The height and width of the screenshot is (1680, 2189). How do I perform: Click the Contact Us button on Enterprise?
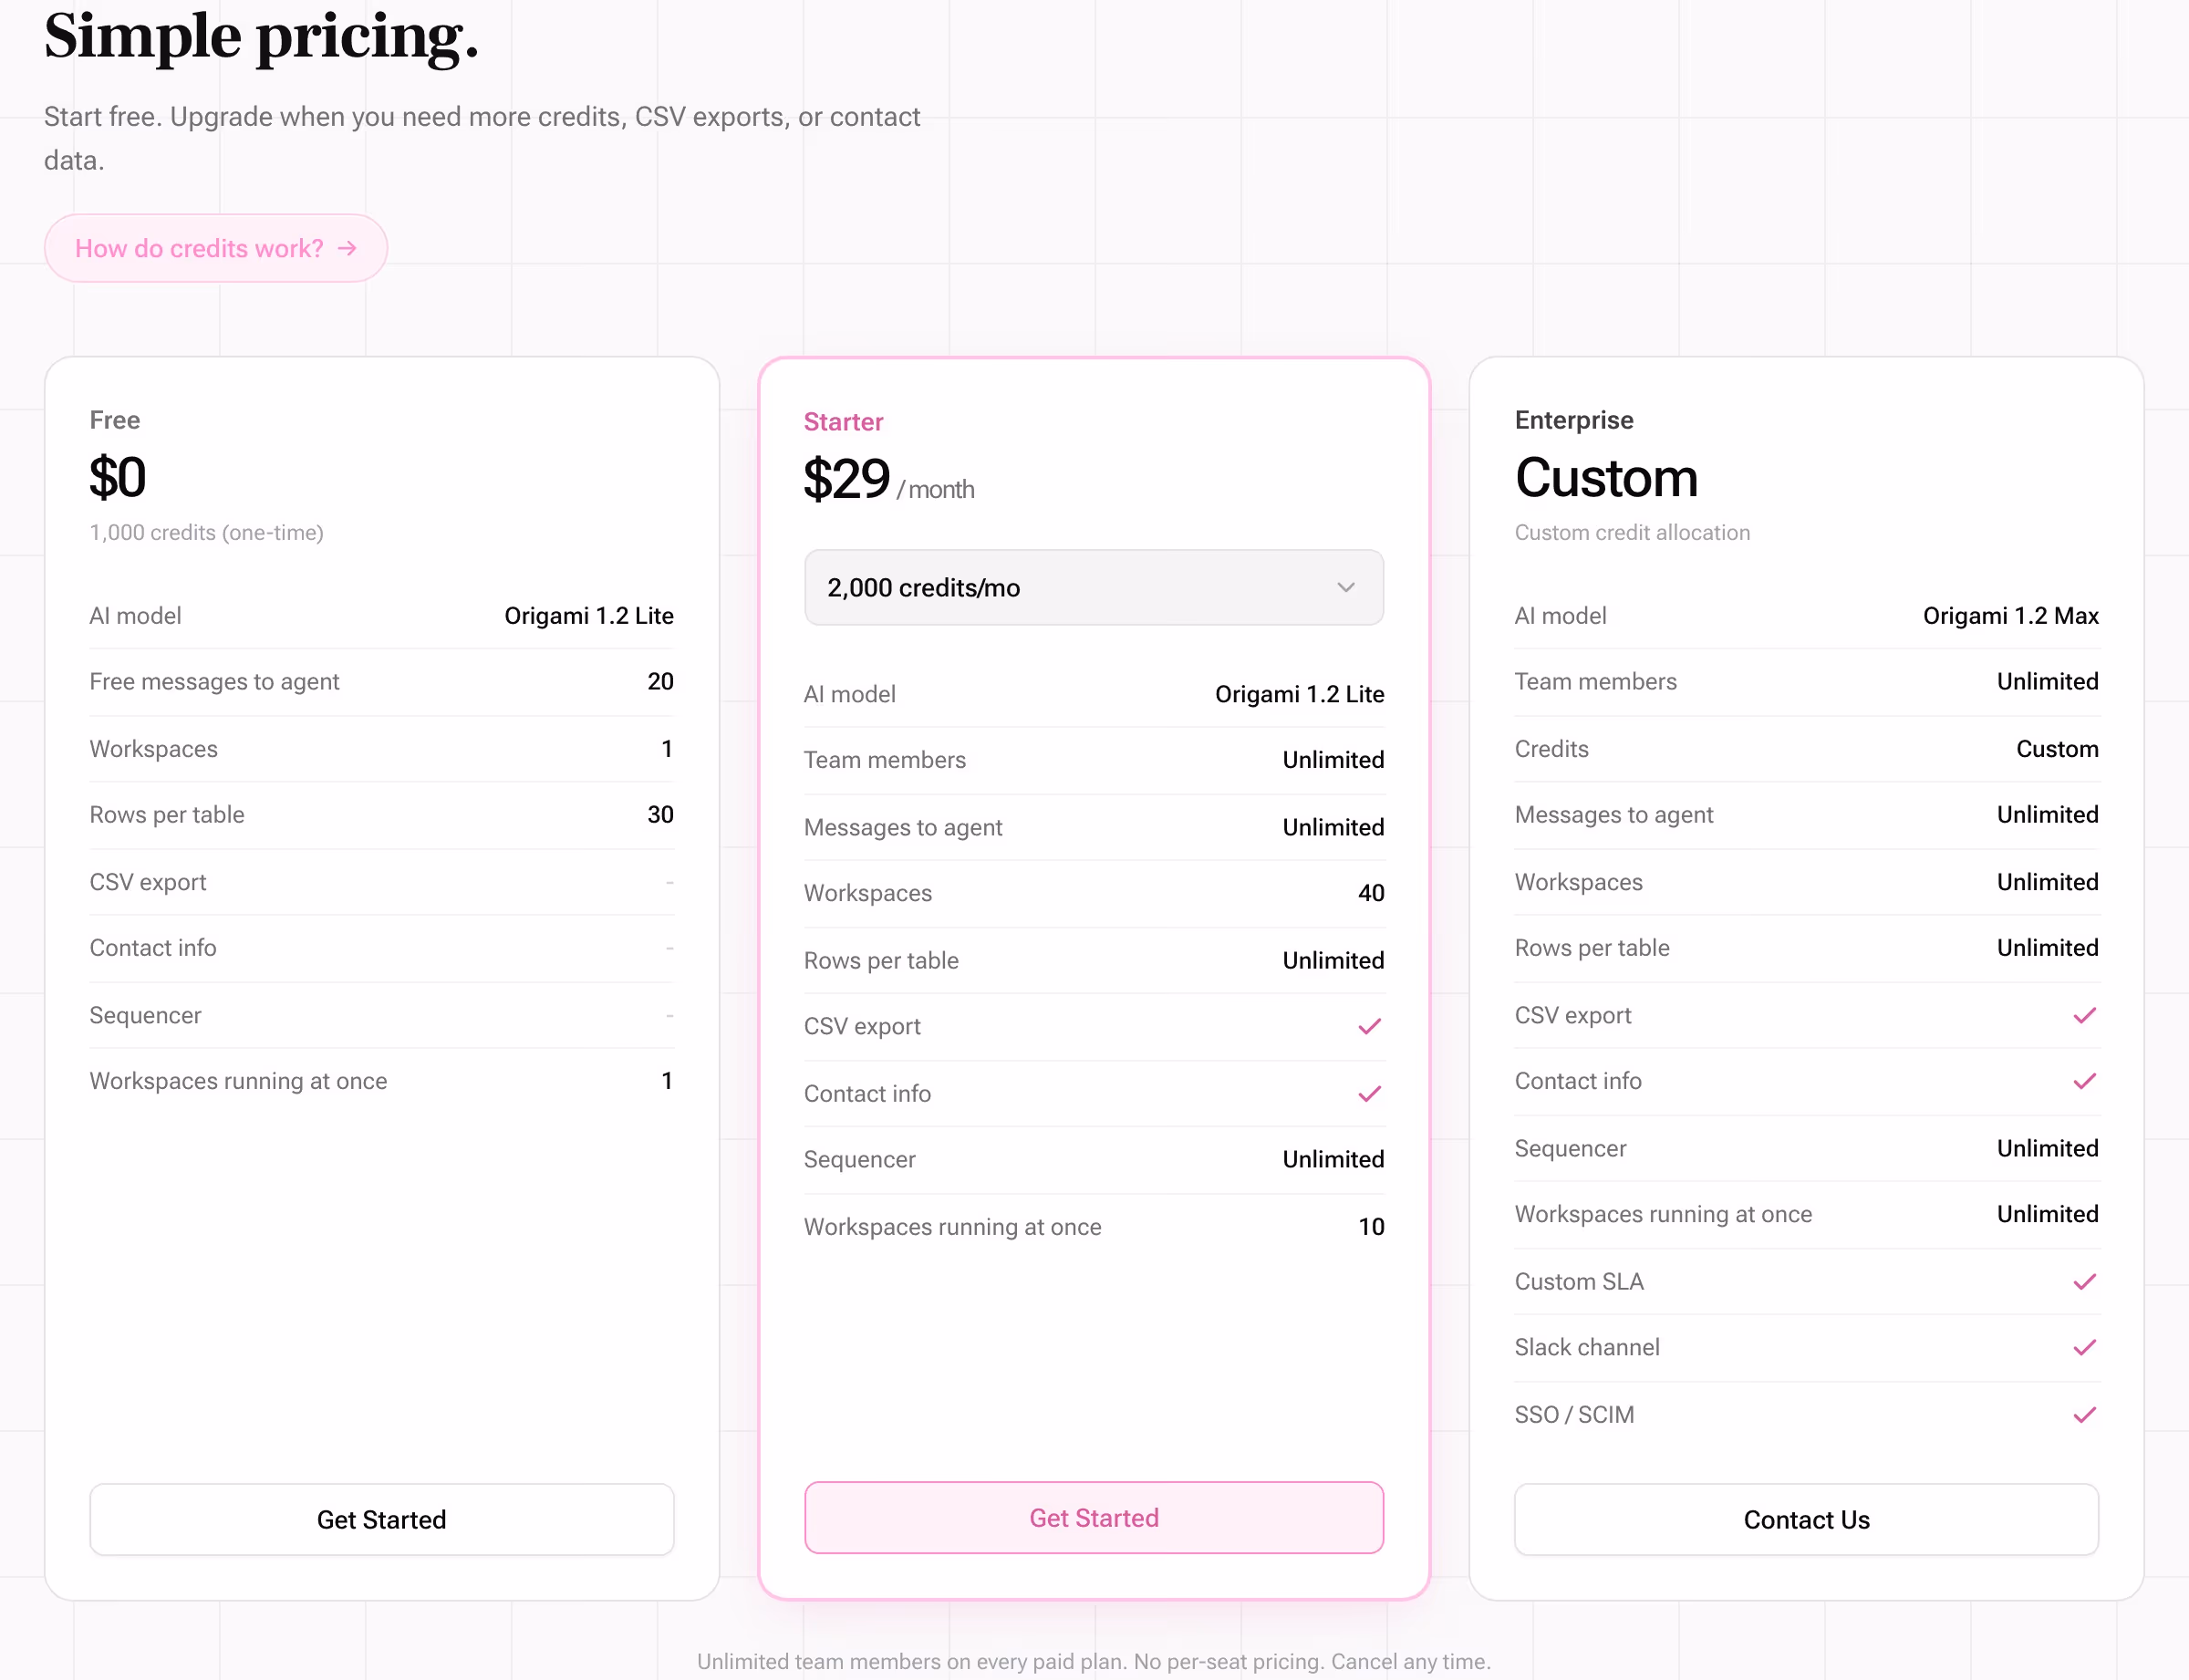coord(1806,1519)
